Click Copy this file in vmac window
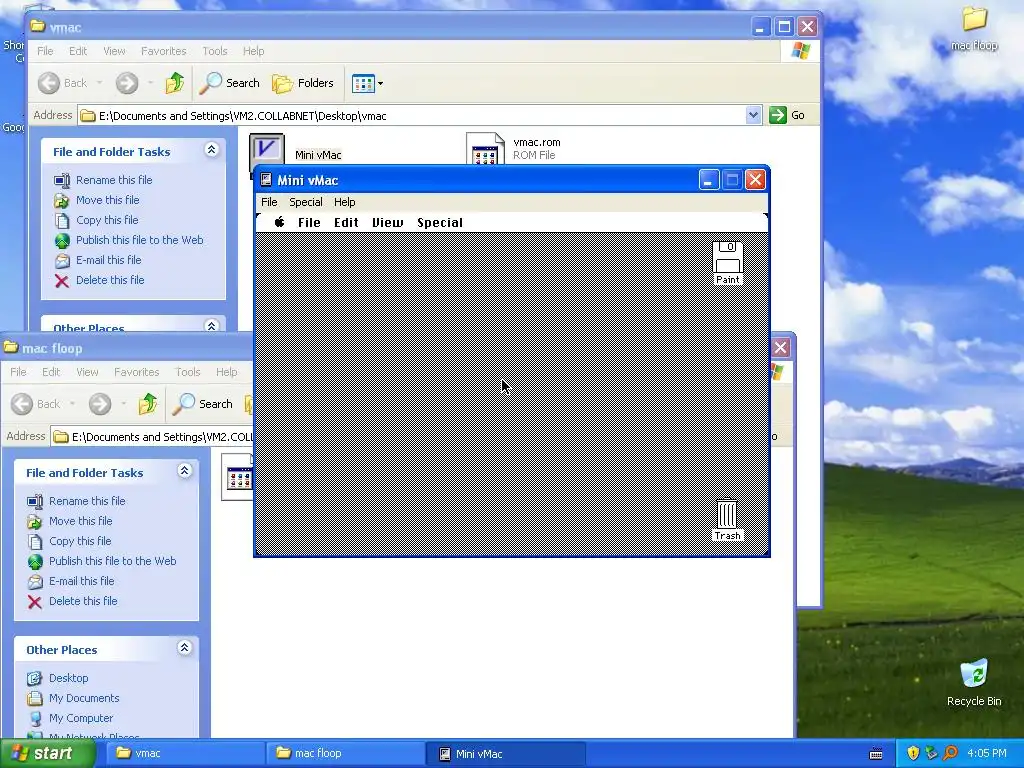Viewport: 1024px width, 768px height. coord(106,220)
